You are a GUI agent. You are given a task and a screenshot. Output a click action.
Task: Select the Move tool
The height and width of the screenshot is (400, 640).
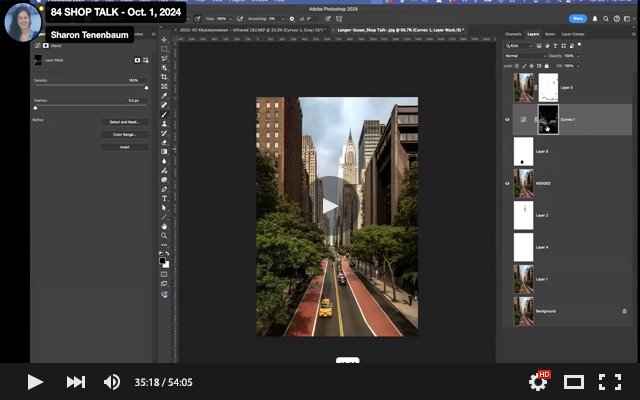164,40
